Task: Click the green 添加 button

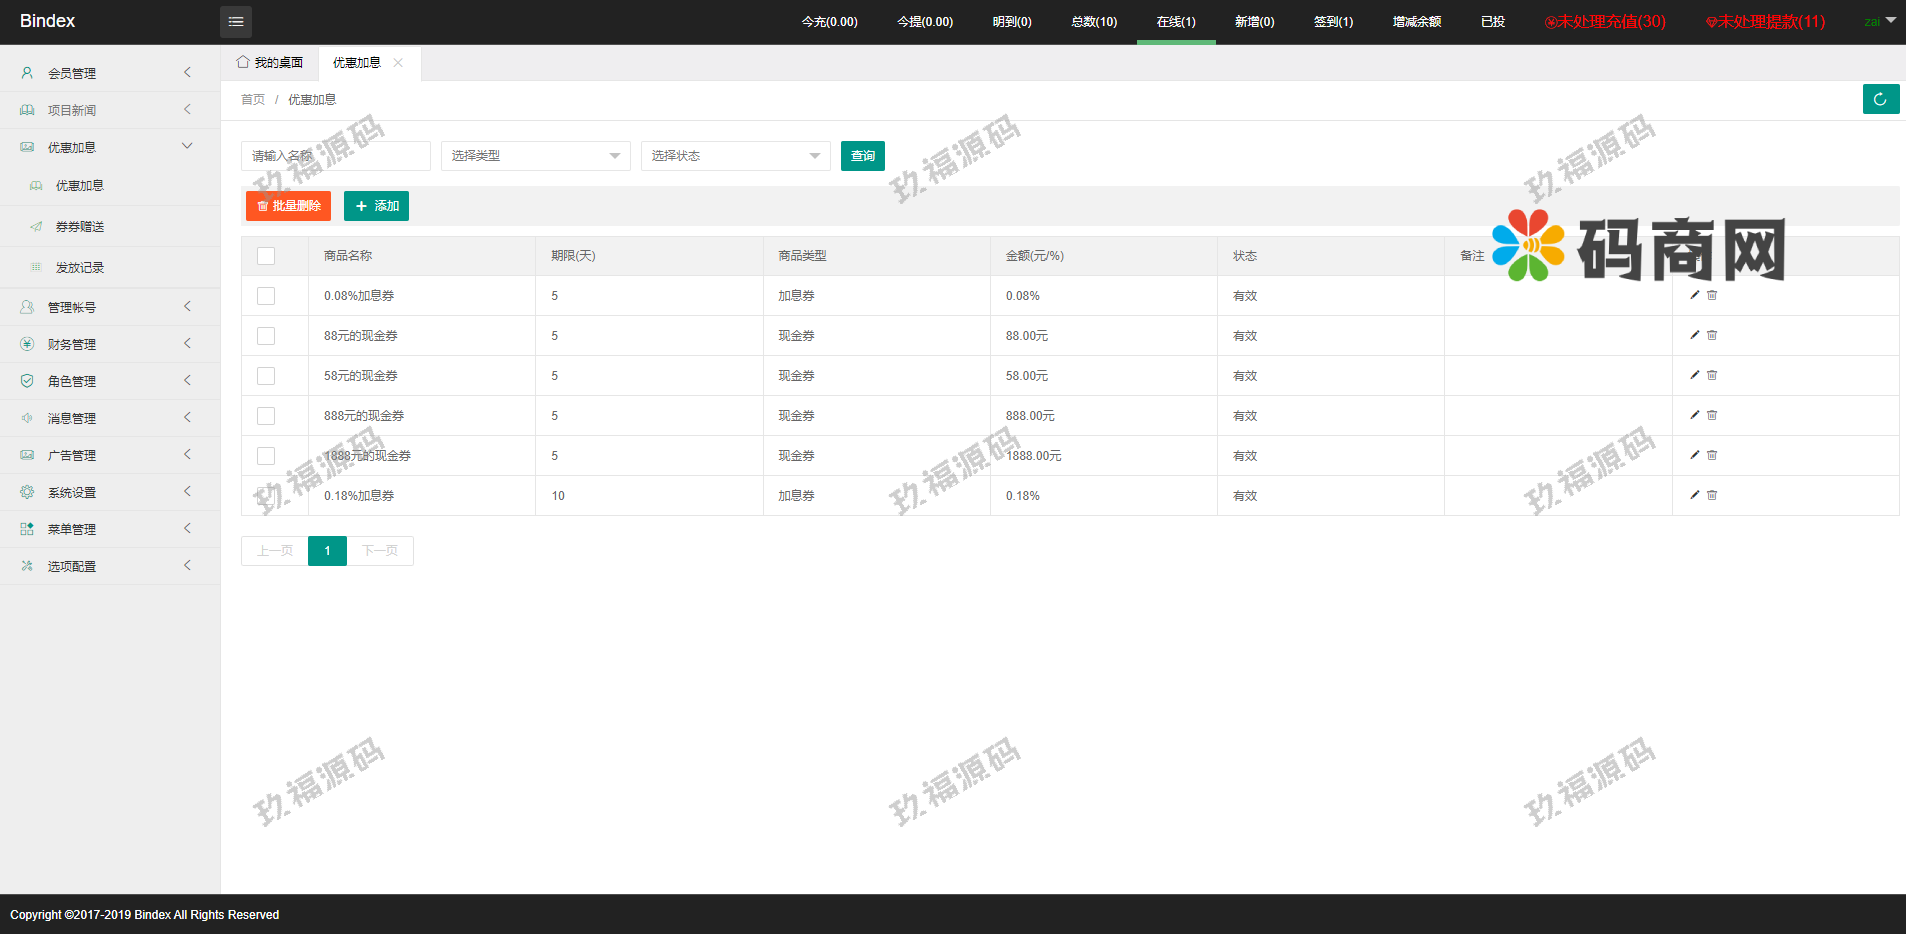Action: tap(376, 206)
